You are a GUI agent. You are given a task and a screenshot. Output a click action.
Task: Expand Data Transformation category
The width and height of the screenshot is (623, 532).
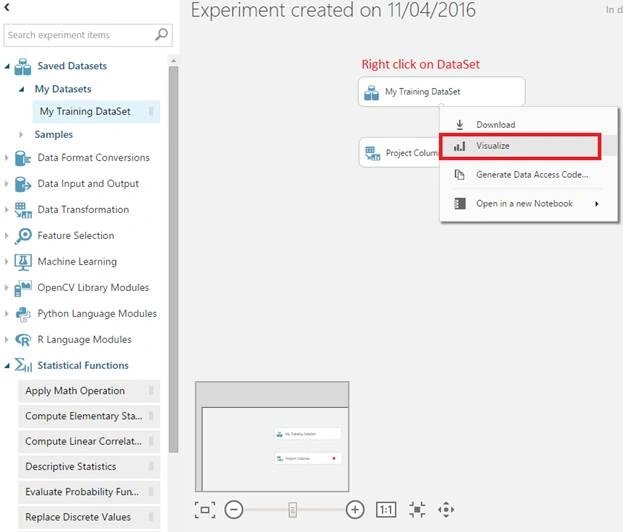click(x=6, y=209)
